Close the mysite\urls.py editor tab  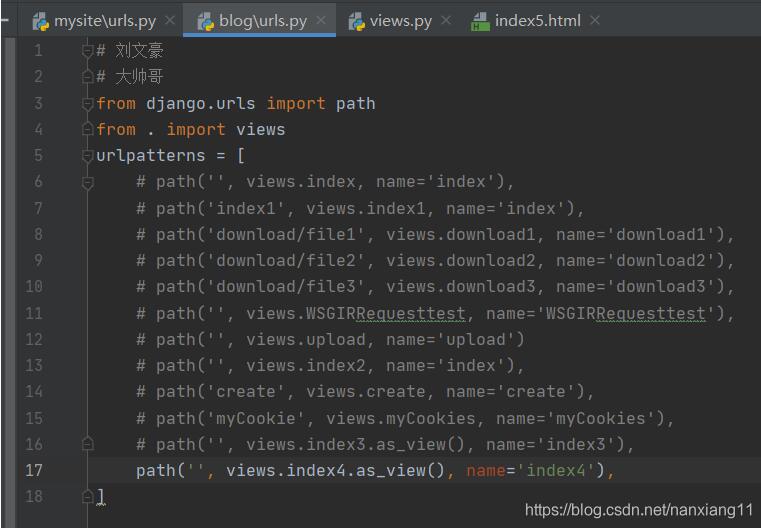coord(169,20)
